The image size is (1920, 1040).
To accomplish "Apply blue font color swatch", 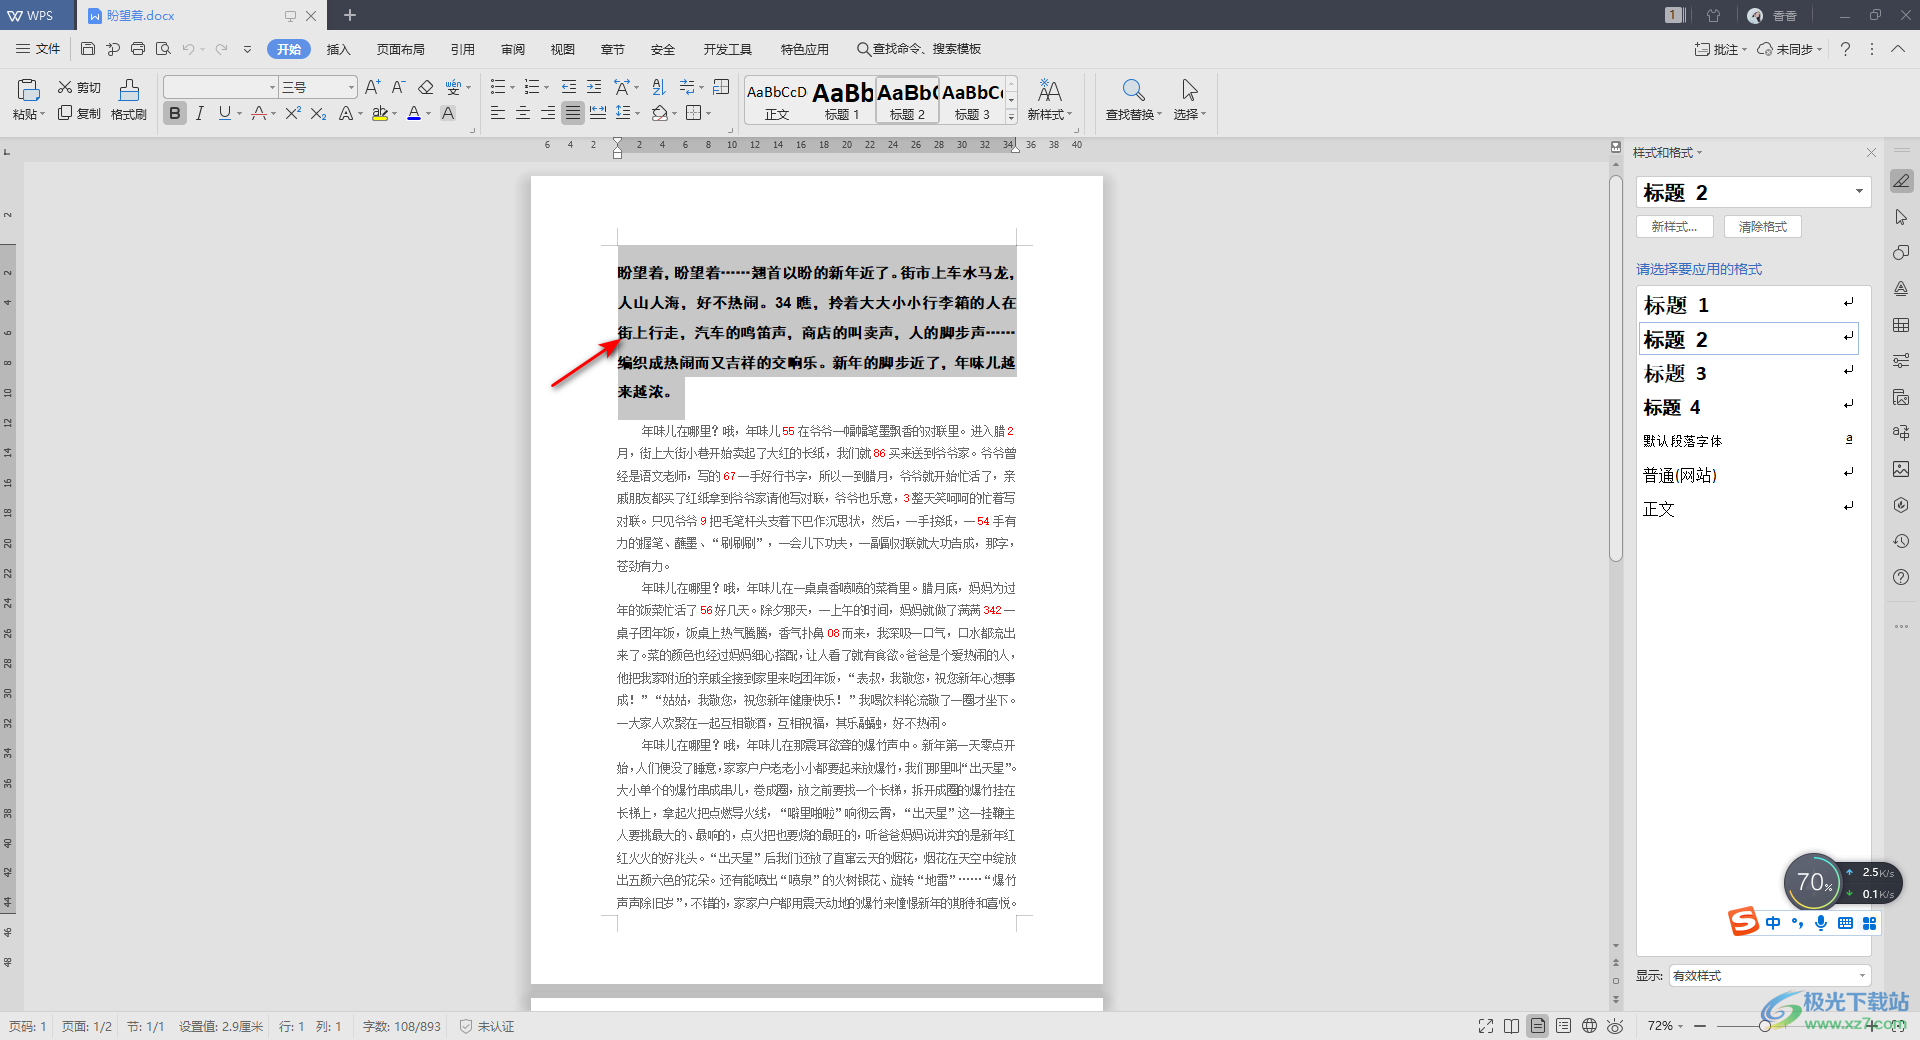I will click(414, 113).
